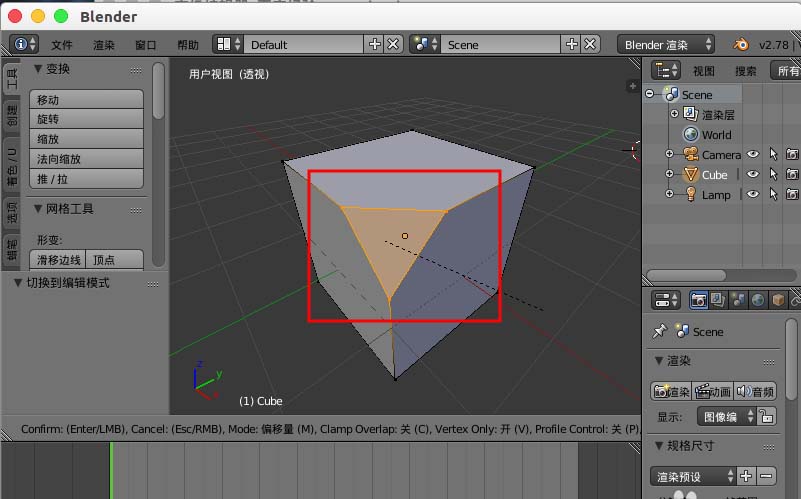Toggle Cube renderability icon
This screenshot has height=499, width=801.
(792, 174)
